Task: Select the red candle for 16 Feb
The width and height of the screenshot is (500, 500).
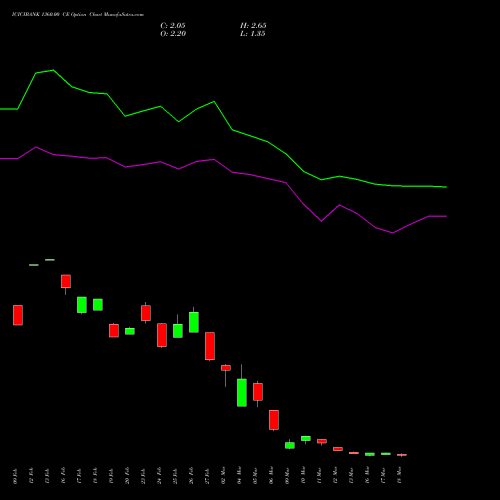Action: coord(66,281)
